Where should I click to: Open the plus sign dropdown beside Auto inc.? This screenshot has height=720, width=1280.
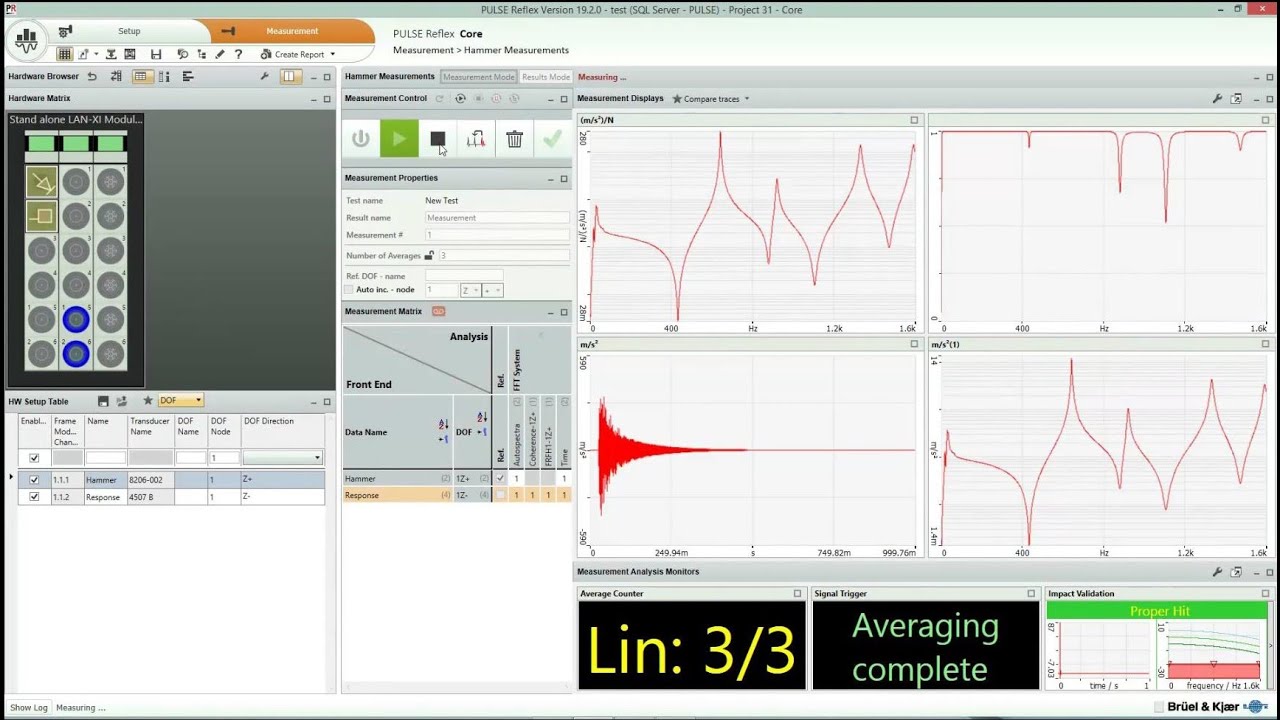pyautogui.click(x=493, y=290)
